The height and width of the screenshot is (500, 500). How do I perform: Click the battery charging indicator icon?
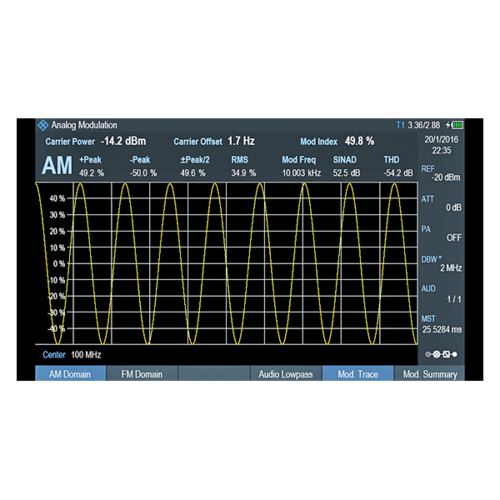click(x=455, y=125)
